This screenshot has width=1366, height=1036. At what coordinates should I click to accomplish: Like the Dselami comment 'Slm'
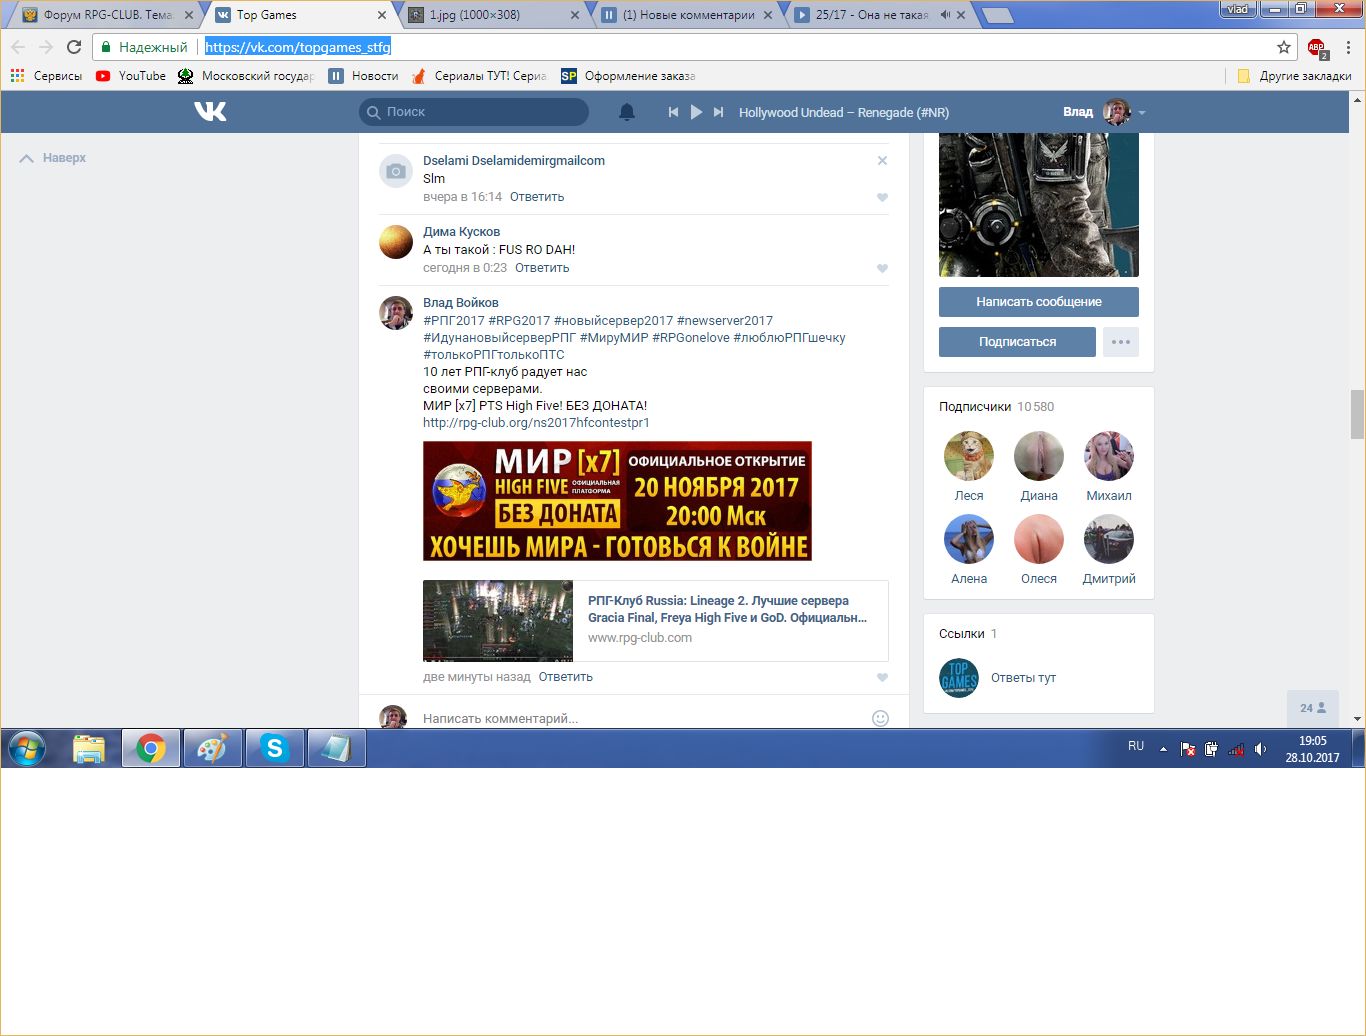click(882, 197)
